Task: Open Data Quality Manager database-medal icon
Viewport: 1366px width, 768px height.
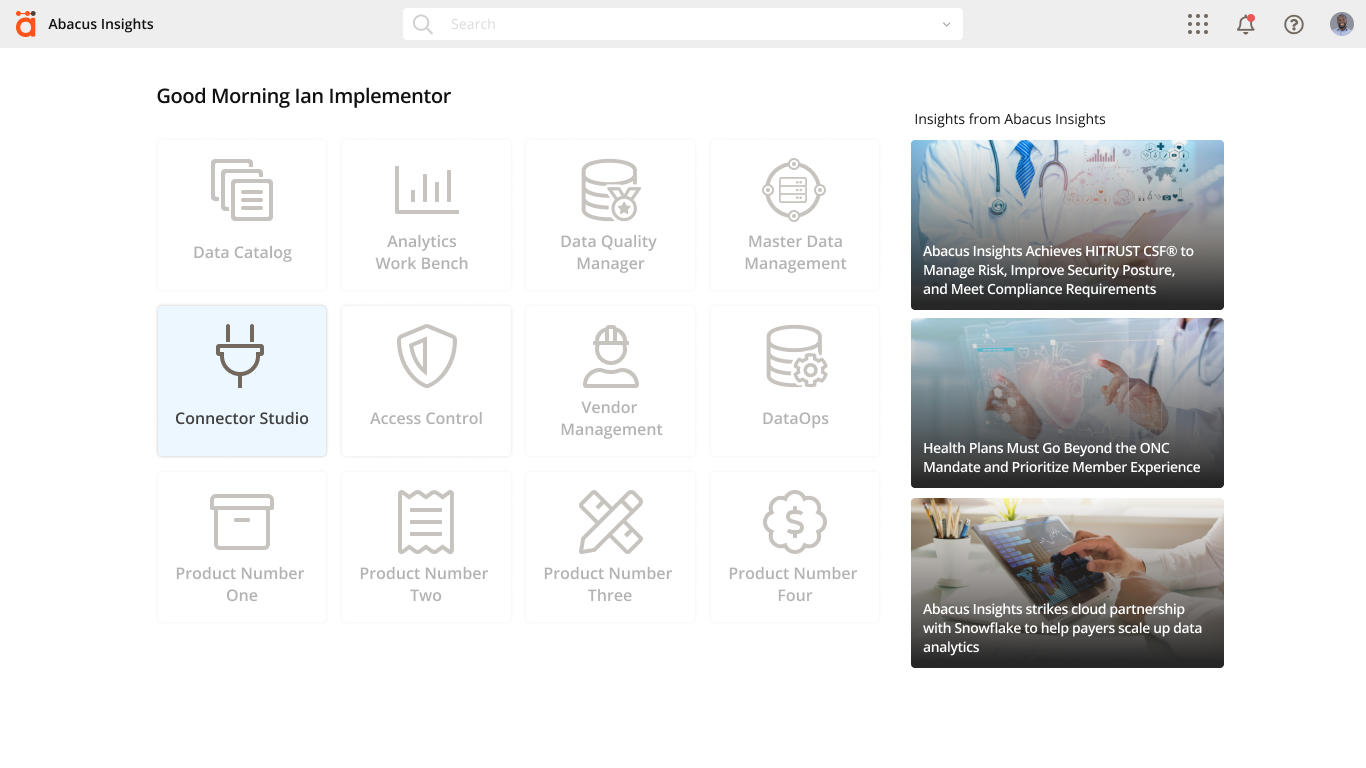Action: 610,190
